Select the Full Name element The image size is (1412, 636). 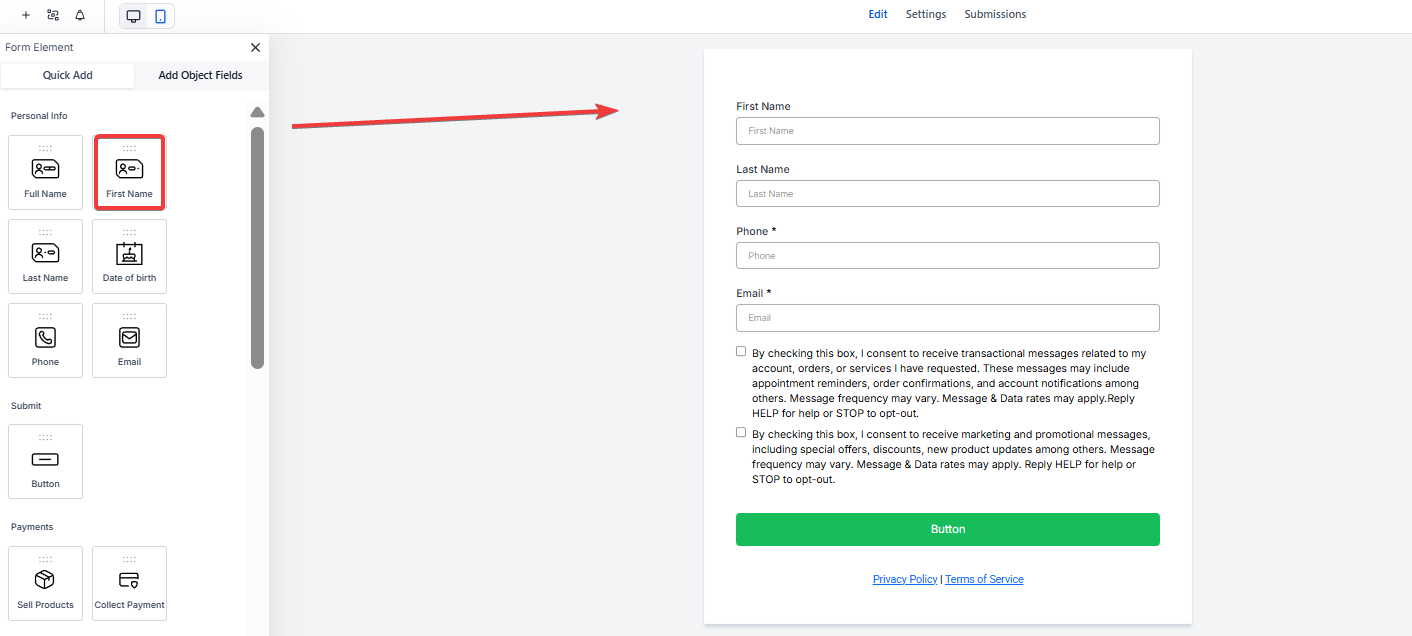point(45,173)
